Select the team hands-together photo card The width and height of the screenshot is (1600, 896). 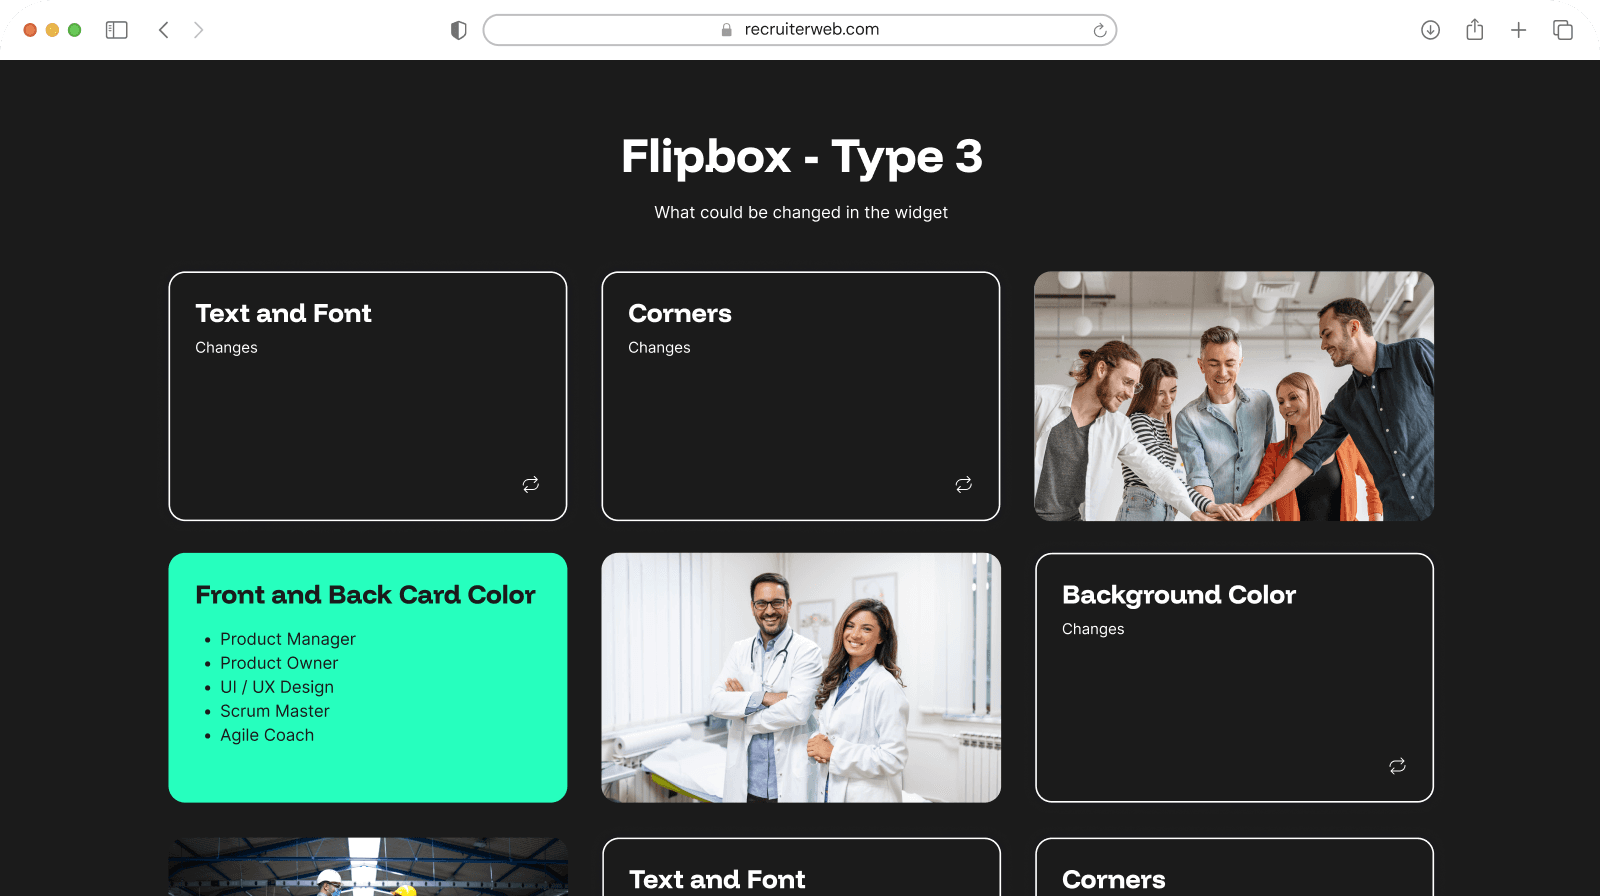(1234, 396)
